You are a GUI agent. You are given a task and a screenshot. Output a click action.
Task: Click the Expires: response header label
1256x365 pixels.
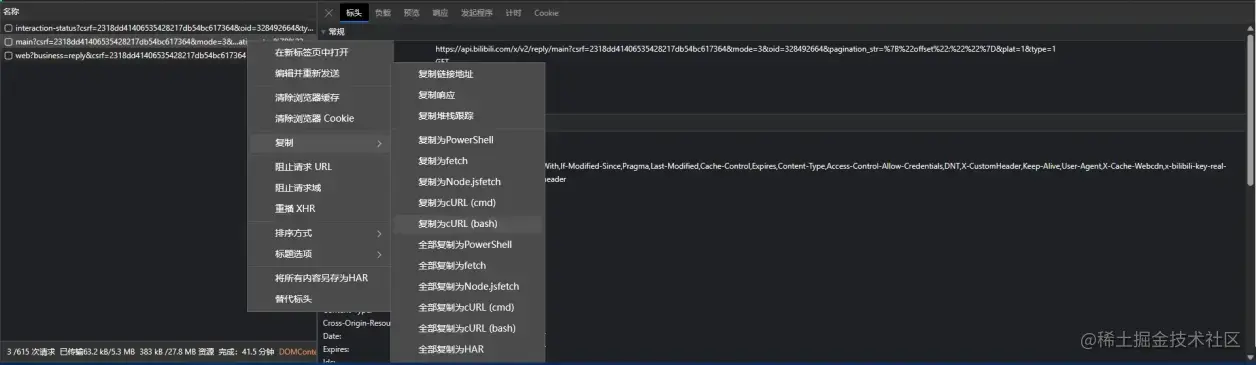click(x=336, y=349)
